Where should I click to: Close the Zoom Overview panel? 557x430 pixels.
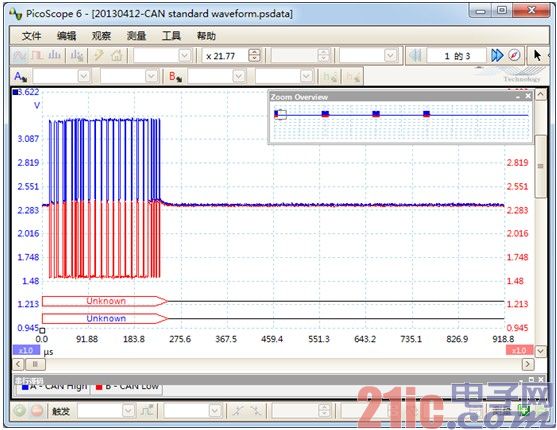pos(528,96)
